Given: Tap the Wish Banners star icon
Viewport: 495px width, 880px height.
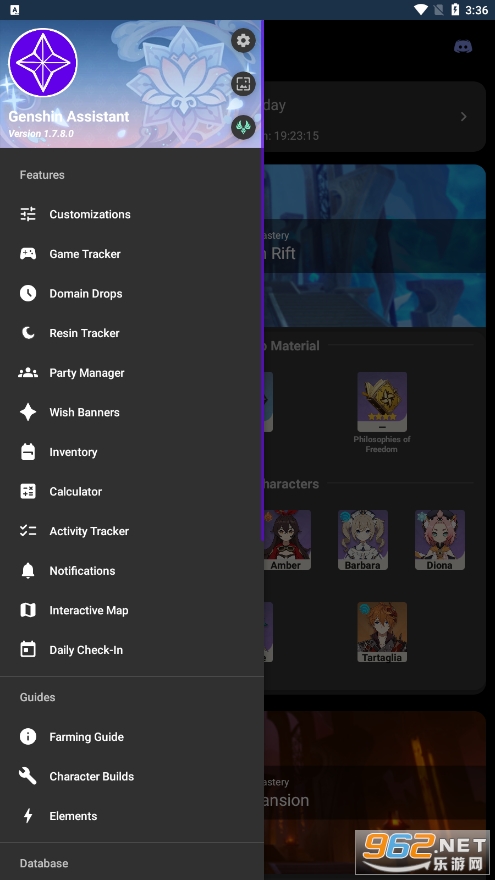Looking at the screenshot, I should (28, 412).
